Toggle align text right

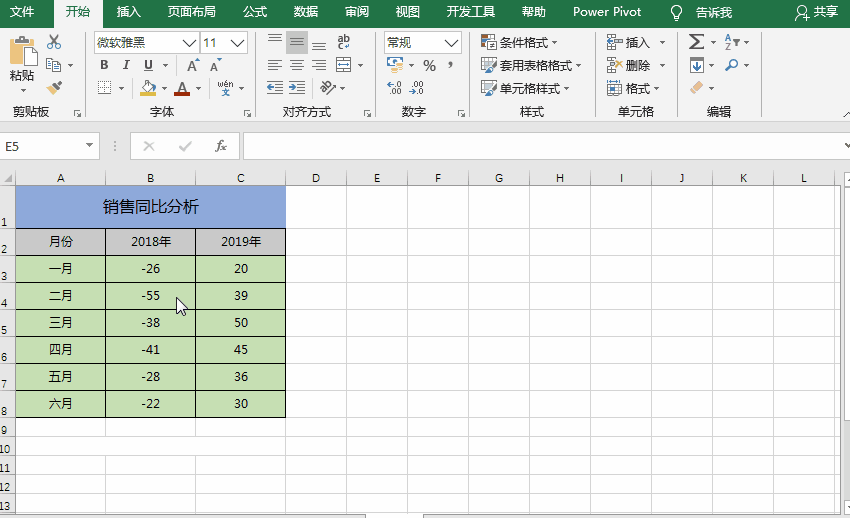tap(319, 65)
